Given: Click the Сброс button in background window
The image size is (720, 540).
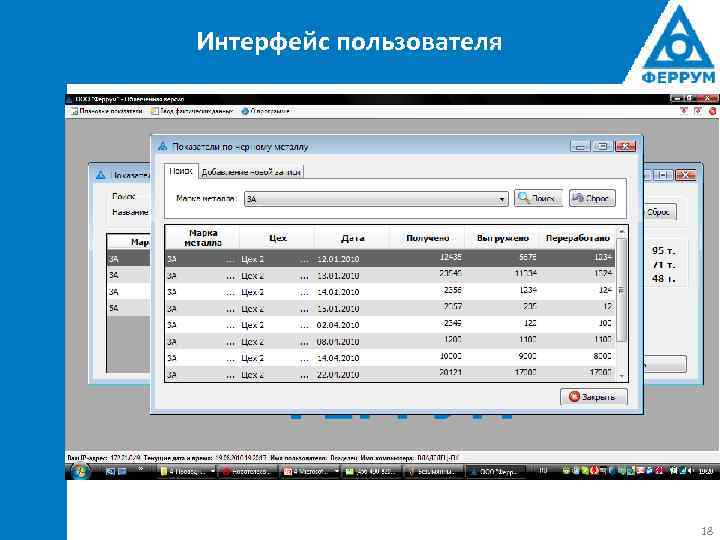Looking at the screenshot, I should pos(659,212).
